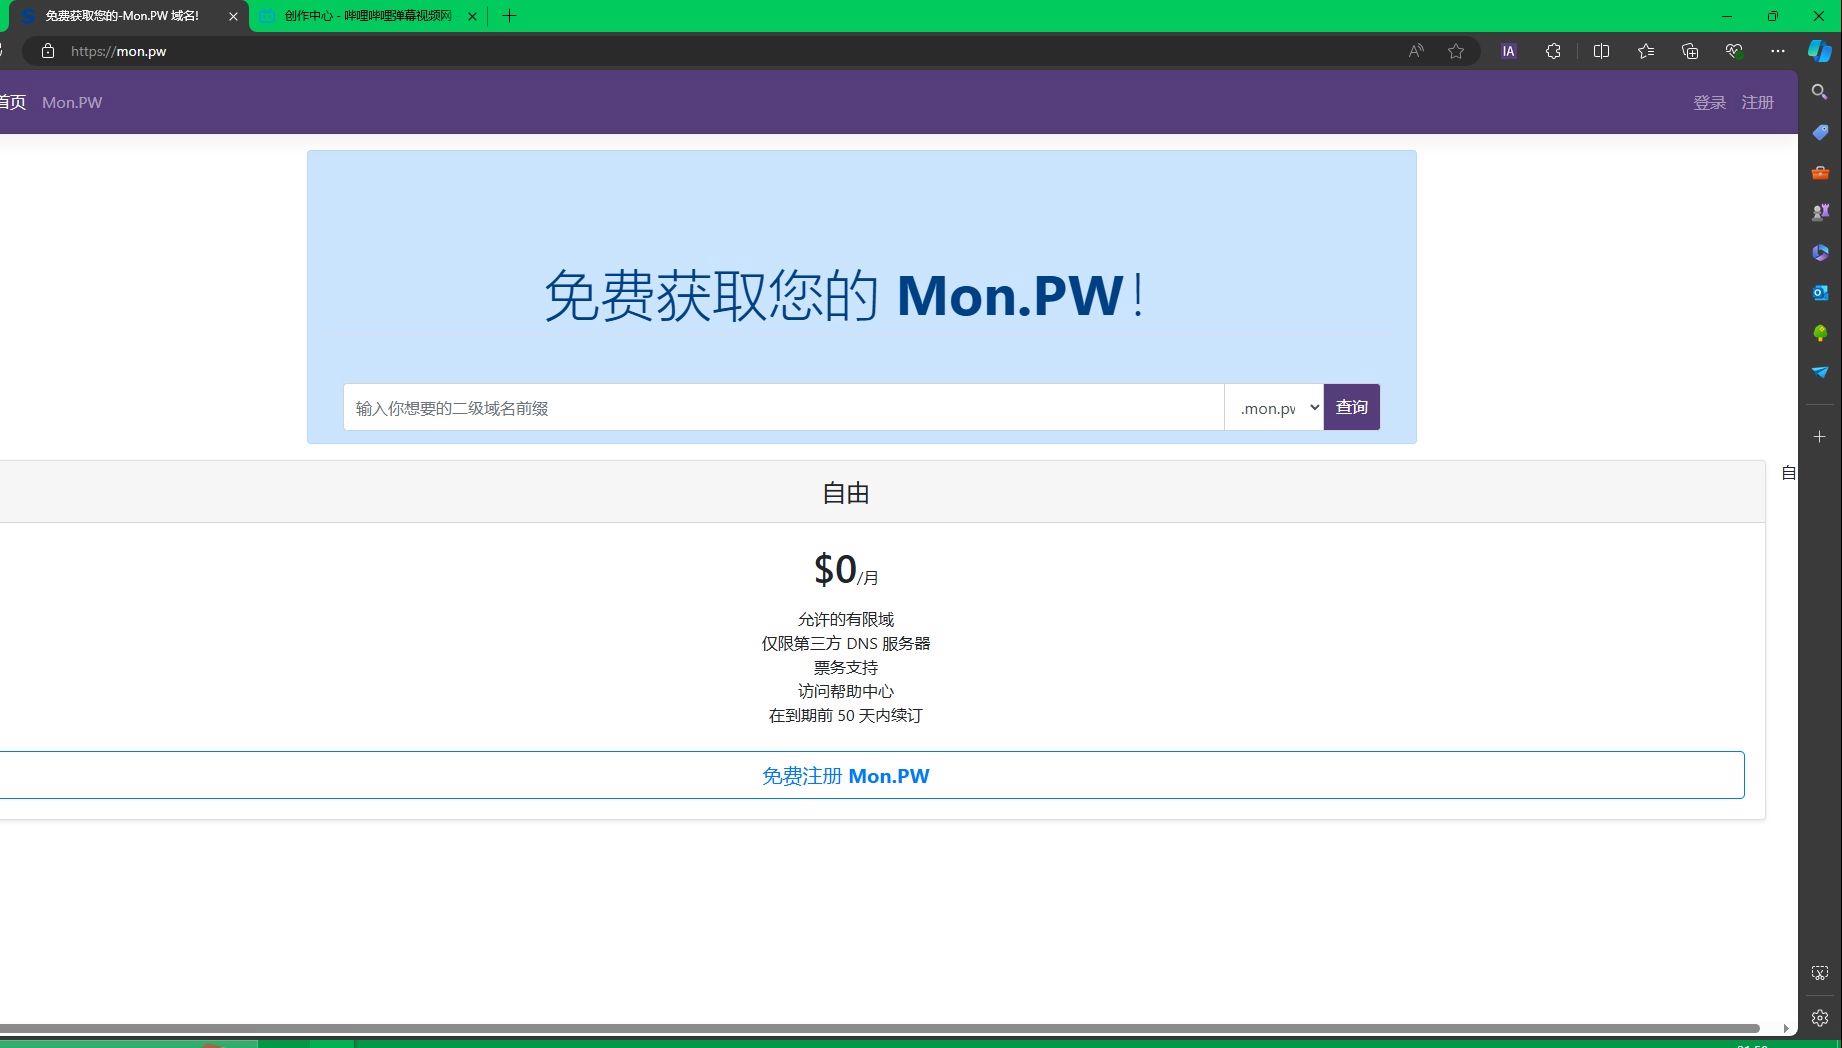Image resolution: width=1842 pixels, height=1048 pixels.
Task: Open the 首页 nav link
Action: (12, 102)
